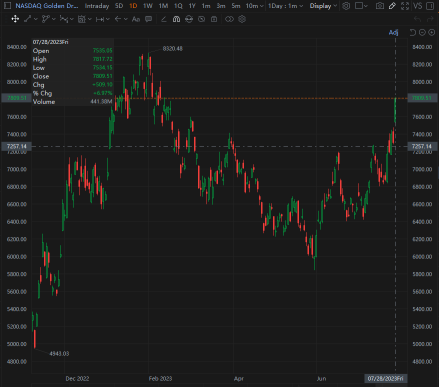This screenshot has width=439, height=387.
Task: Select the 1Y yearly timeframe
Action: tap(192, 6)
